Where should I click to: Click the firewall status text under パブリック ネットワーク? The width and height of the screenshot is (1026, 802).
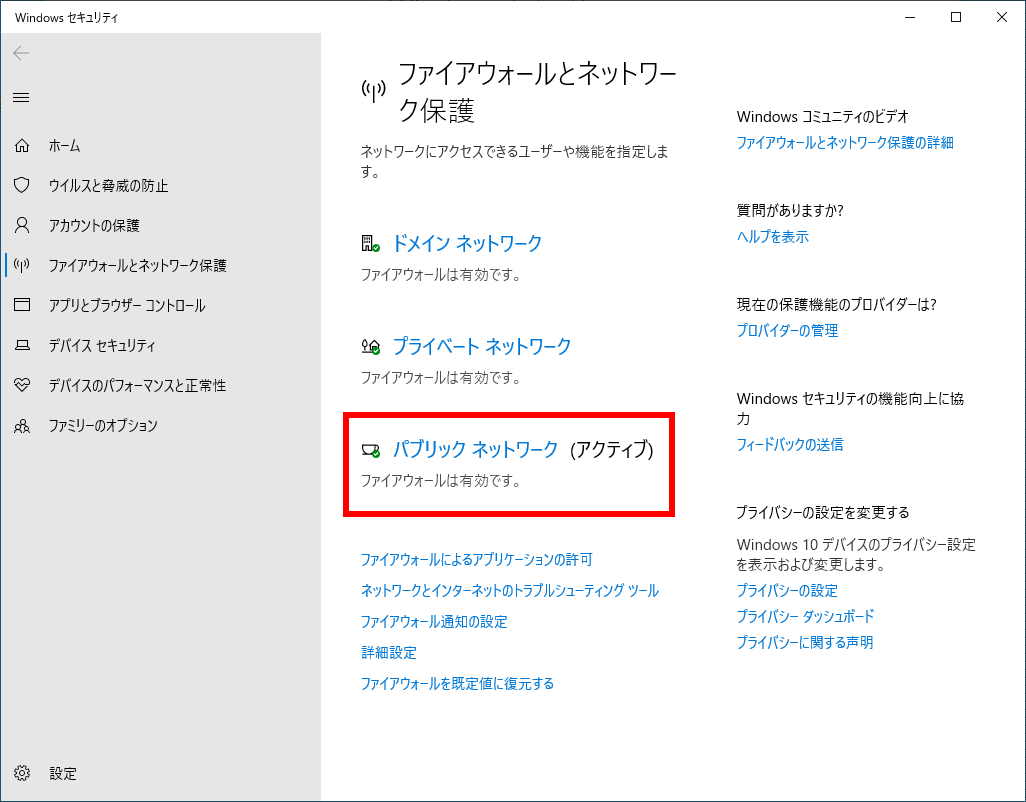tap(442, 481)
